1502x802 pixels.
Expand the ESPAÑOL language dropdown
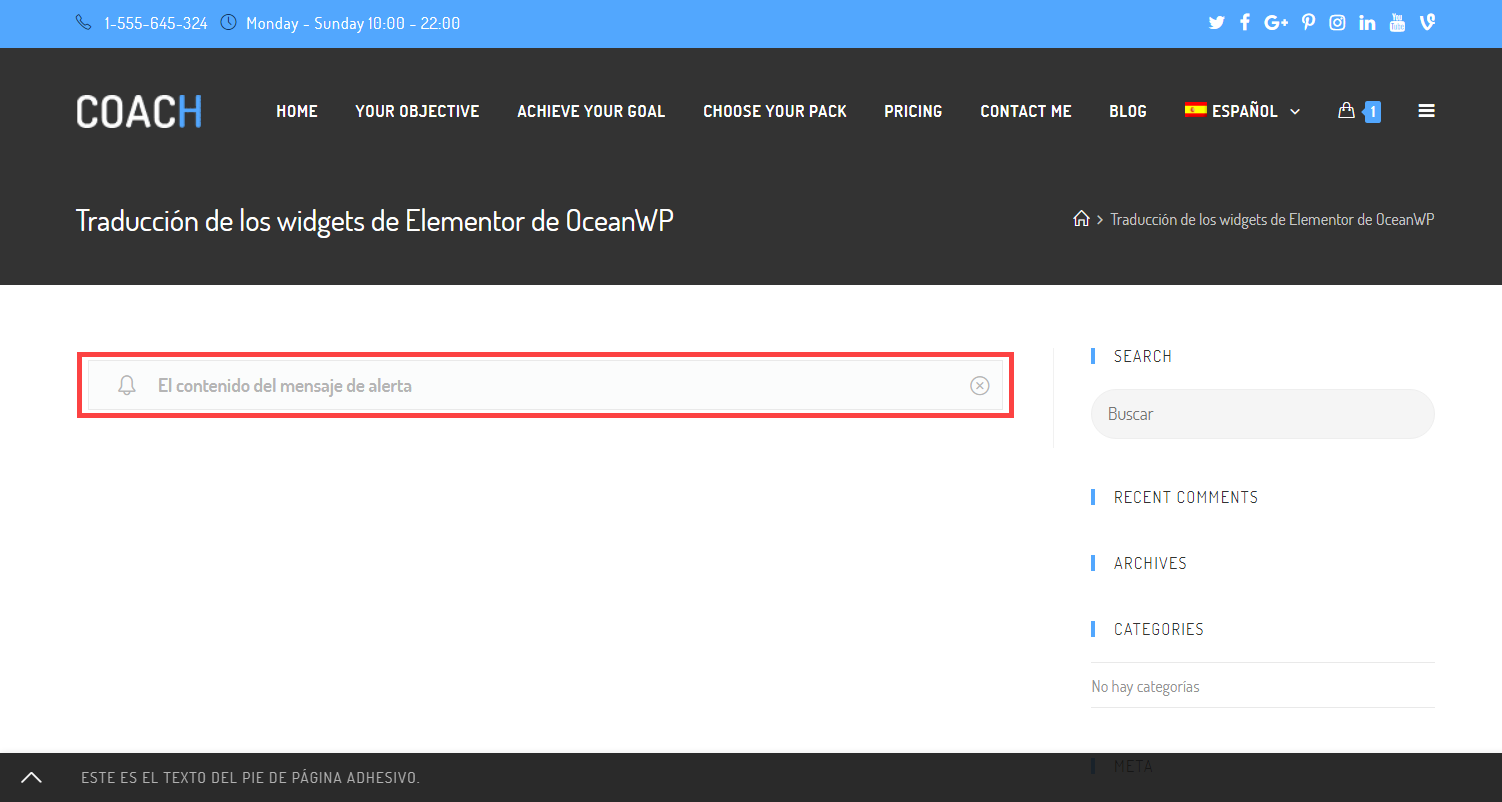coord(1243,111)
